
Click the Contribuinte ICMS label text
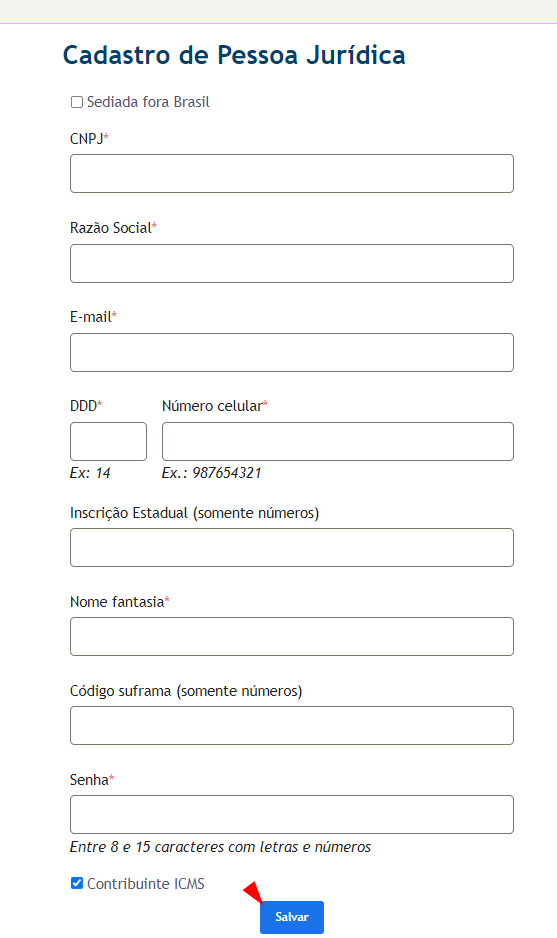[146, 884]
